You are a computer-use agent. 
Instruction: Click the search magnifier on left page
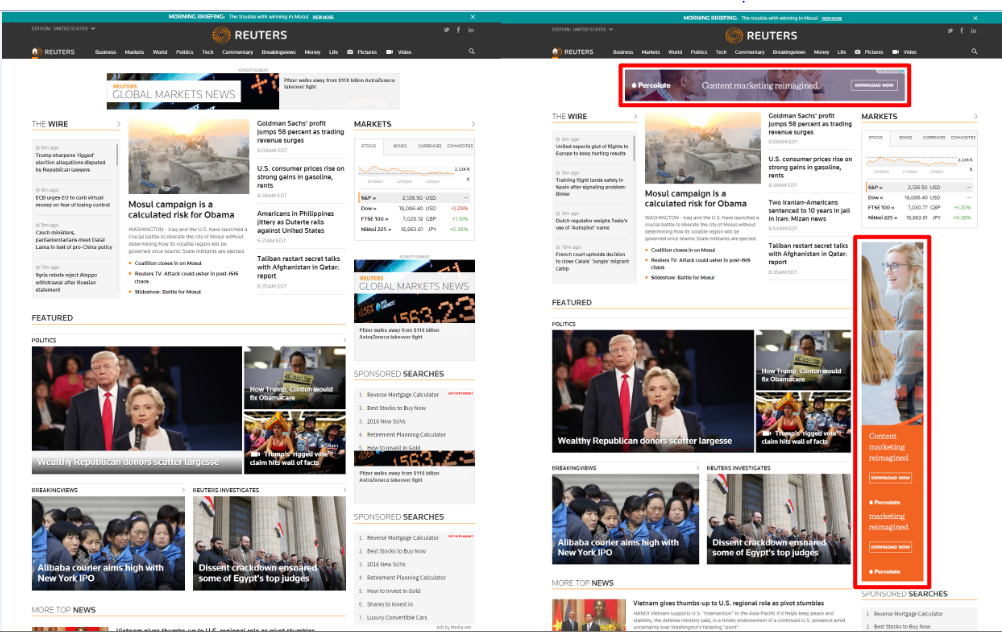click(472, 51)
